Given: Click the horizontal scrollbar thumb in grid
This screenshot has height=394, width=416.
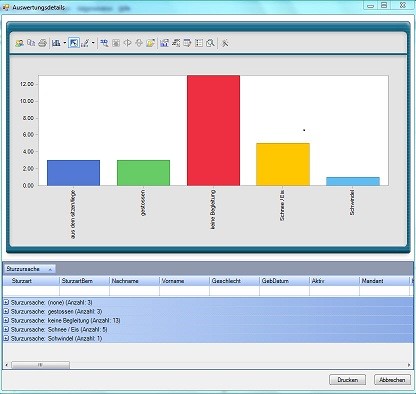Looking at the screenshot, I should pos(40,365).
